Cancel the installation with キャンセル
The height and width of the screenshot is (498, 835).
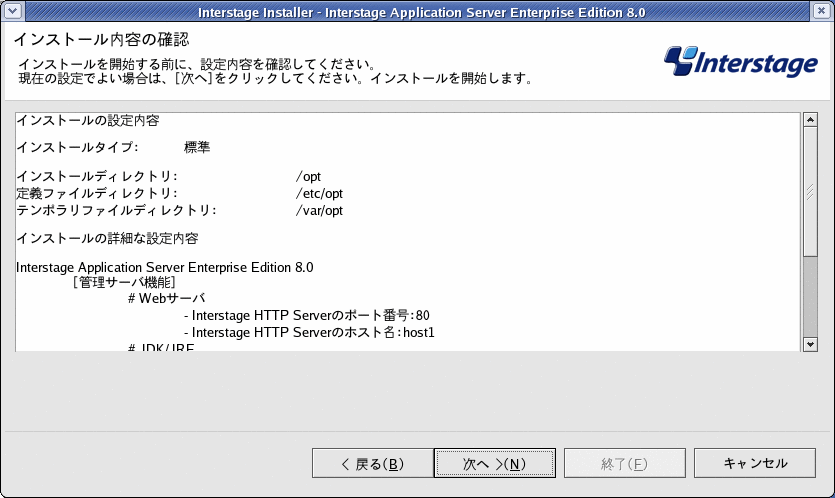click(x=755, y=463)
